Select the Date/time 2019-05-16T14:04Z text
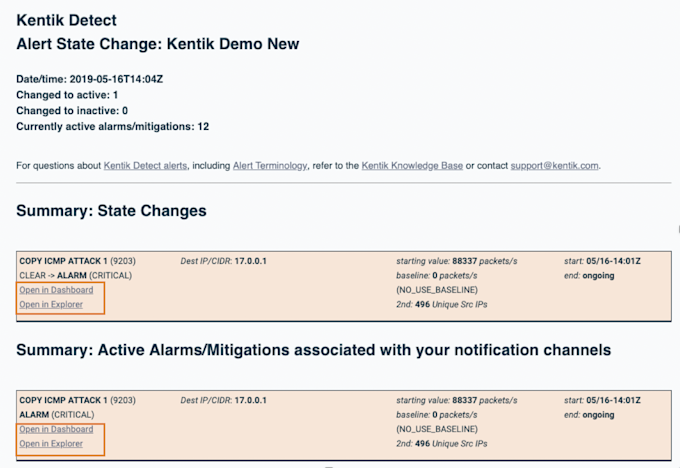 [89, 79]
